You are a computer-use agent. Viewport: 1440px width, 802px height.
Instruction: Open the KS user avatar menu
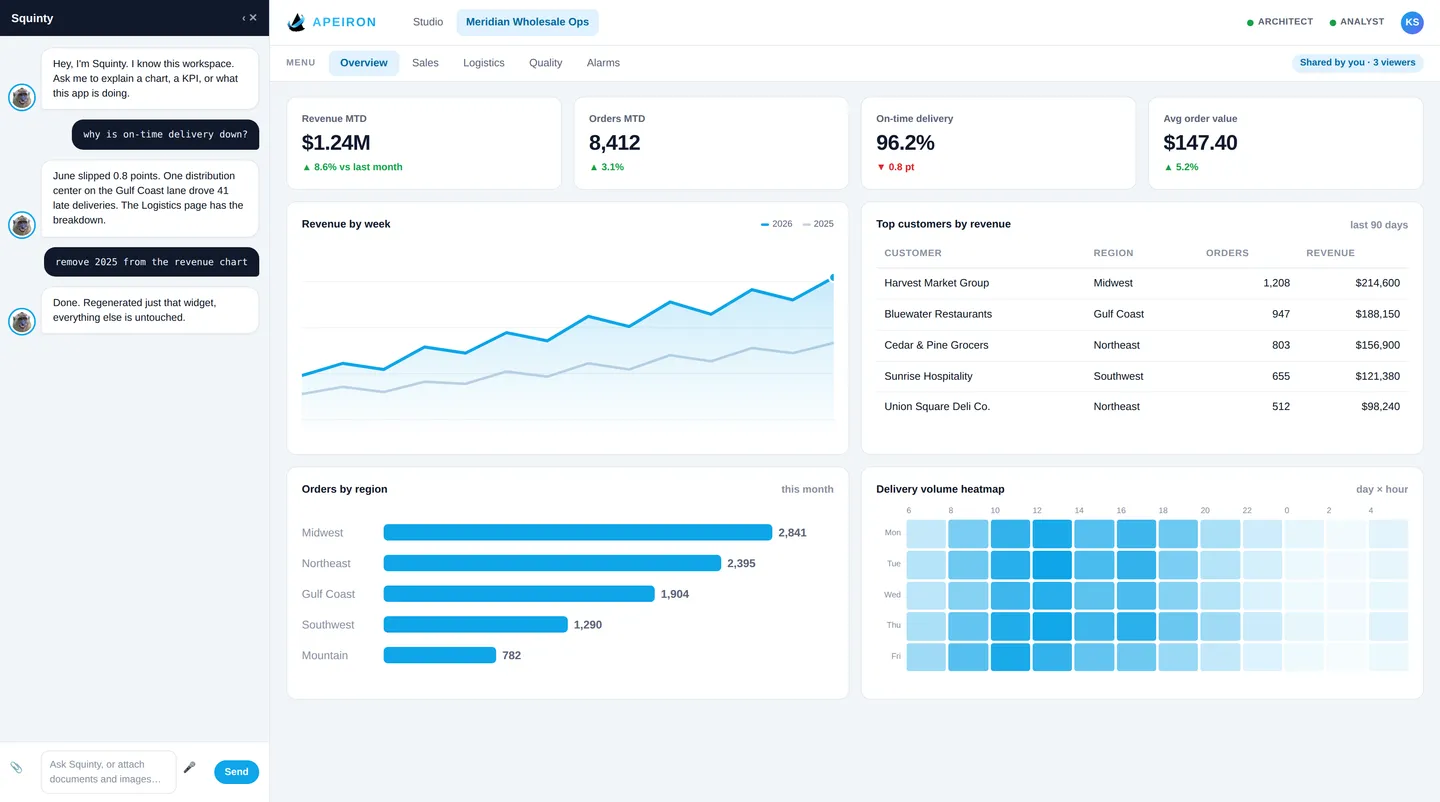tap(1412, 22)
